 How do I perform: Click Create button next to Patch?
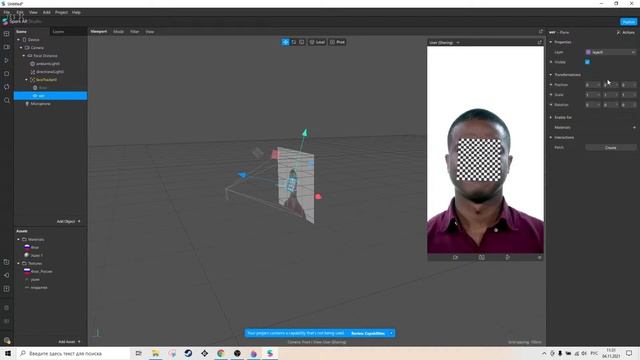coord(611,147)
